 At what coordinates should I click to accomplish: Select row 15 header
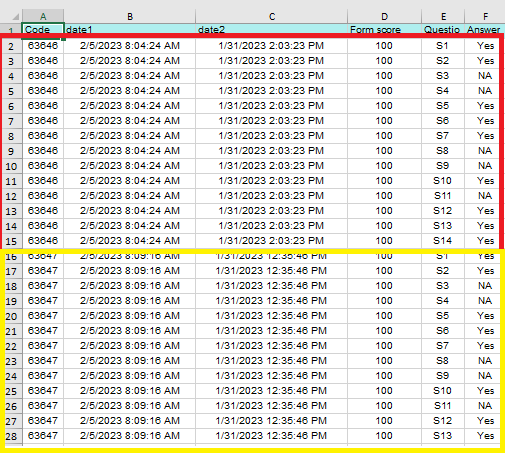coord(11,241)
